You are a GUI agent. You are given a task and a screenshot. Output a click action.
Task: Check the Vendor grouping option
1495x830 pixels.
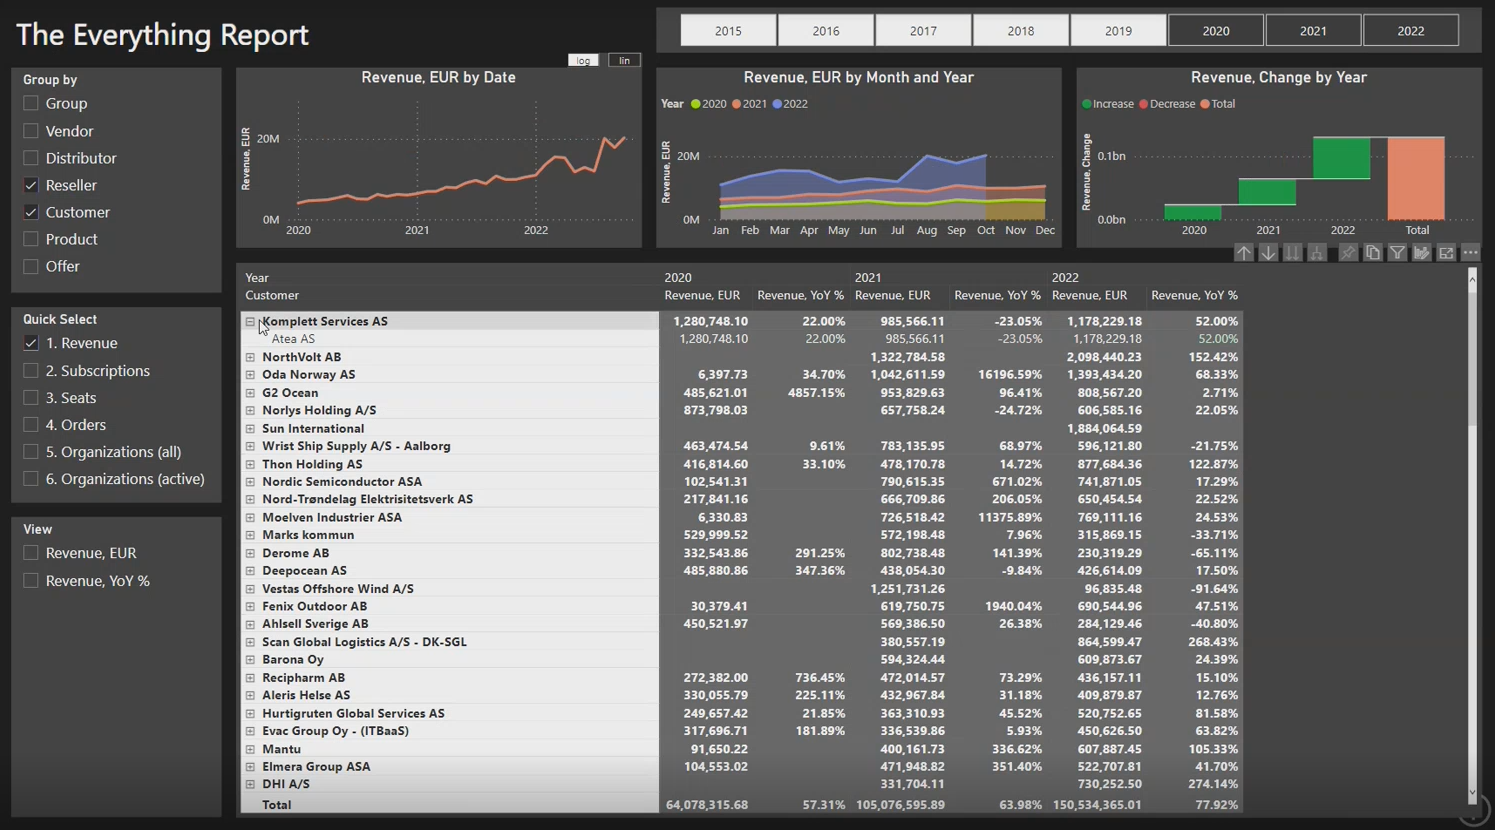[x=31, y=131]
